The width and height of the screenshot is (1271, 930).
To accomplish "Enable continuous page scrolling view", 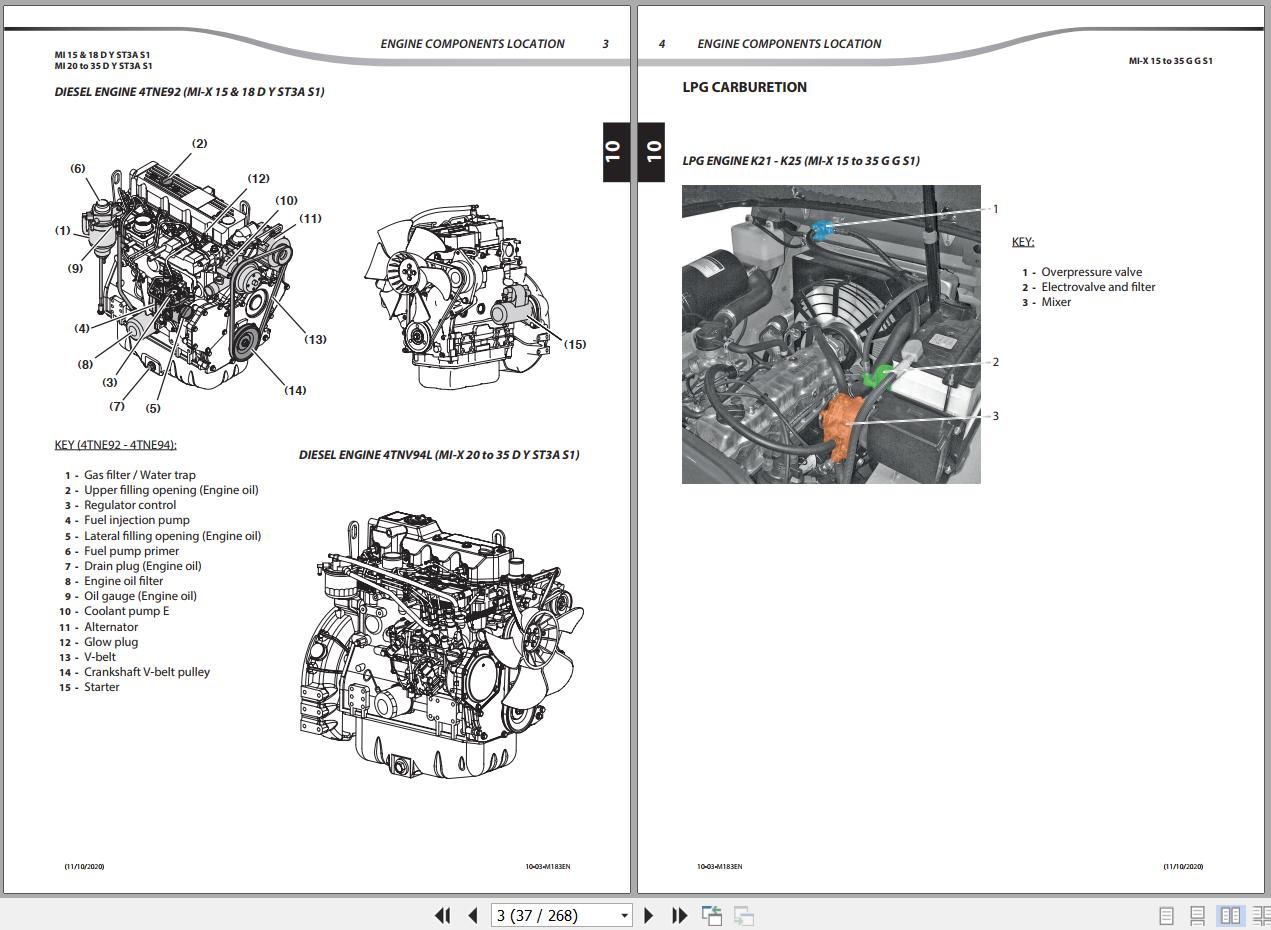I will (x=1197, y=915).
